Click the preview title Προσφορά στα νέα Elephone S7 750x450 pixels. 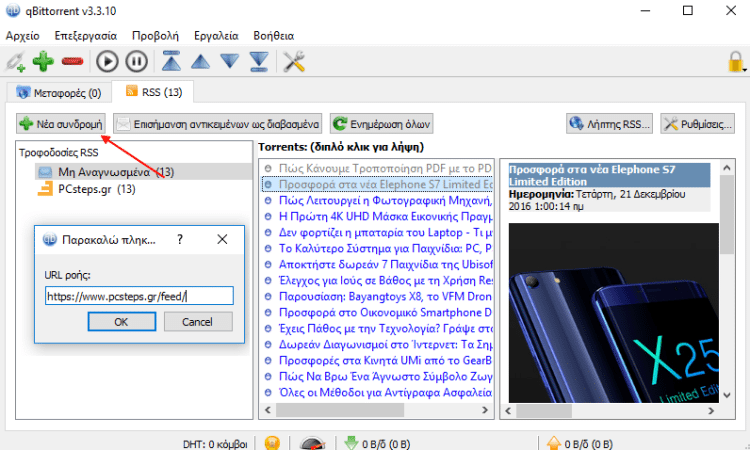(x=609, y=176)
